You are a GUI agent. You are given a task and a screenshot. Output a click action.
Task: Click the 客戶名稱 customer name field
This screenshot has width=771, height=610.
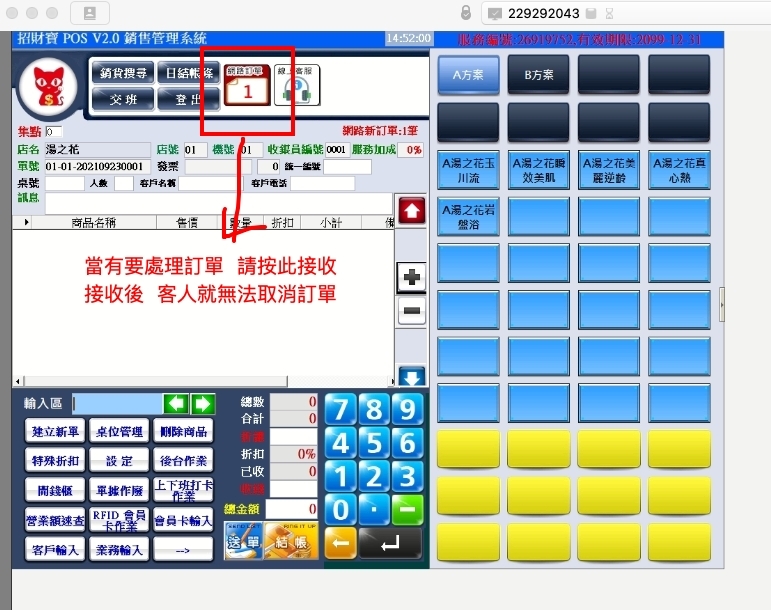coord(208,183)
